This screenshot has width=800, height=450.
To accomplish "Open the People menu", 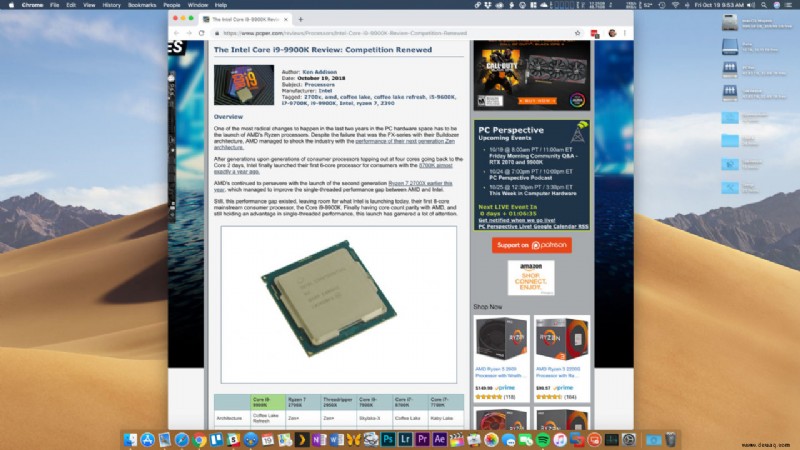I will tap(171, 5).
